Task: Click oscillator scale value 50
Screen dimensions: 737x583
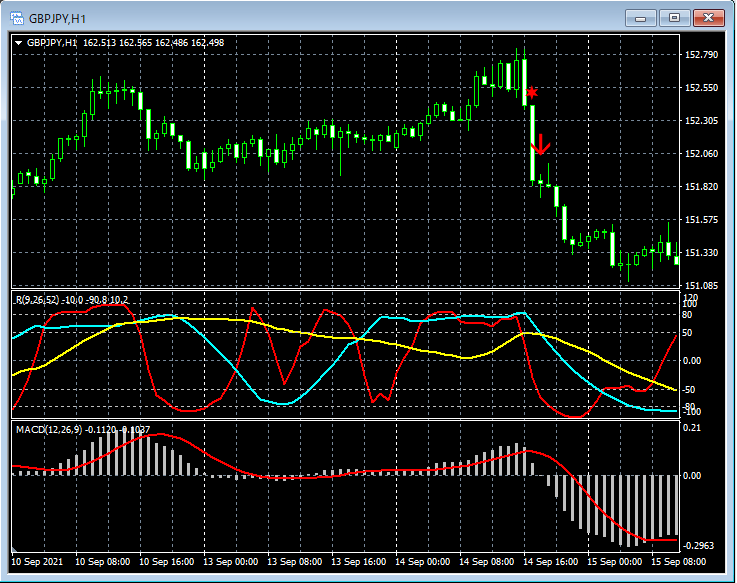Action: (x=687, y=333)
